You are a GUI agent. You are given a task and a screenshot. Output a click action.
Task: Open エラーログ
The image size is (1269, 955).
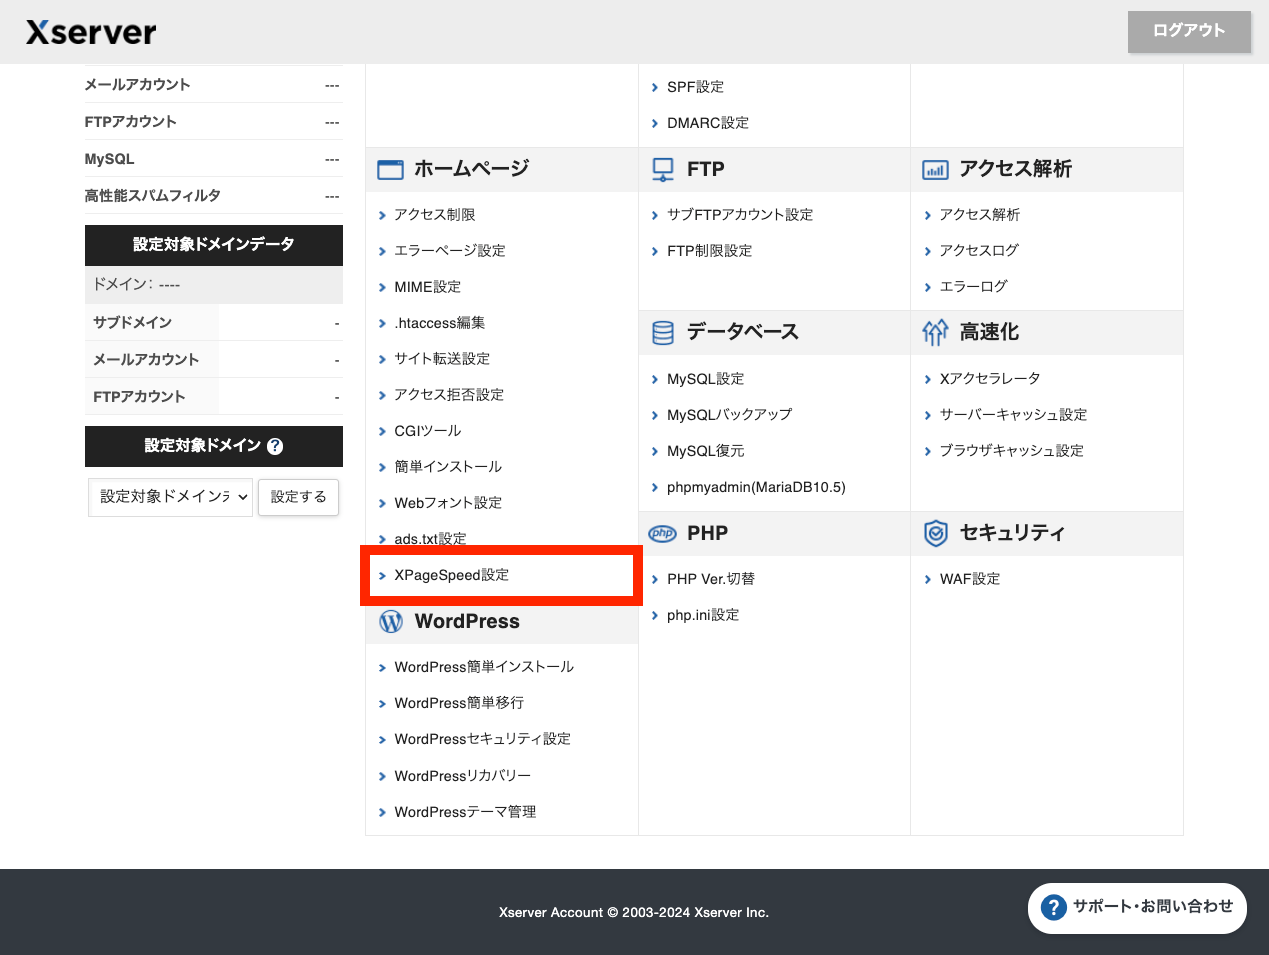[974, 287]
